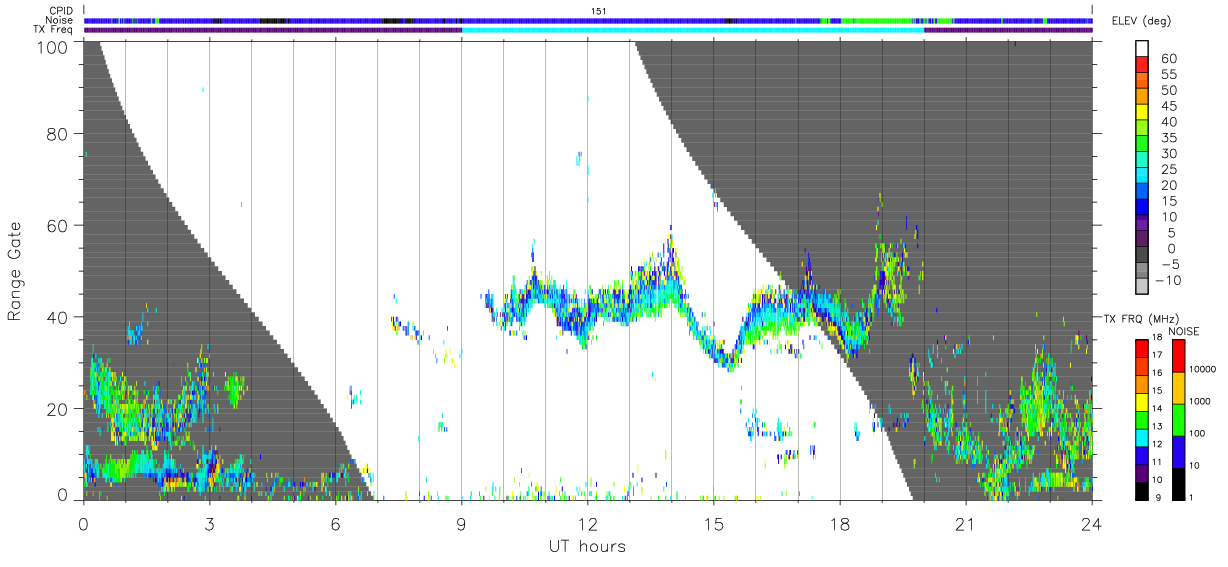
Task: Click the 21 tick on the UT hours axis
Action: pyautogui.click(x=966, y=524)
